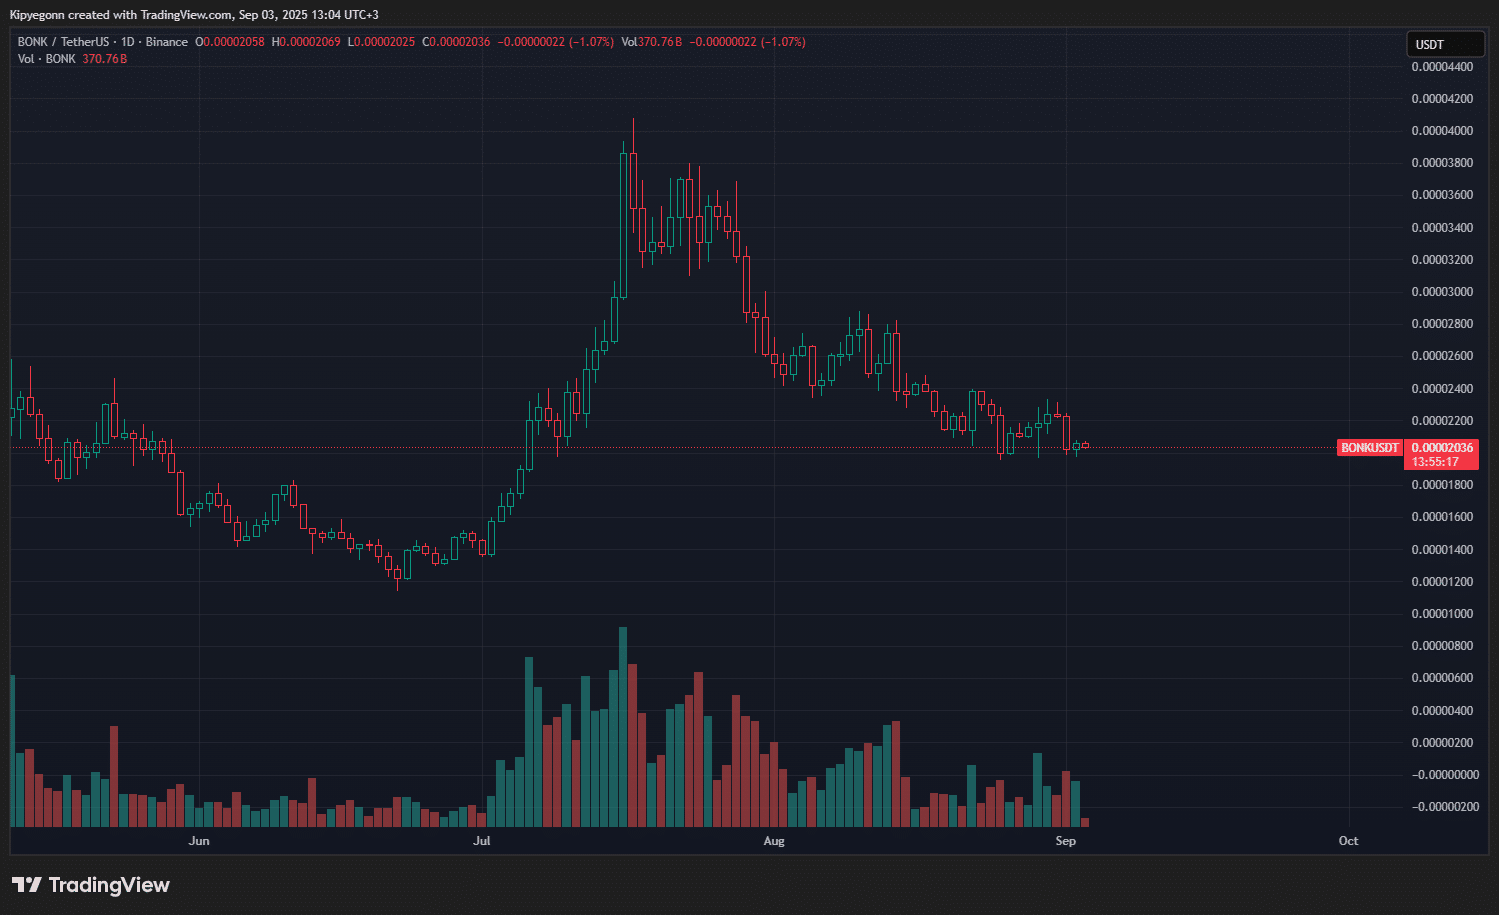1499x915 pixels.
Task: Click the bar countdown timer 13:55:17
Action: (1435, 462)
